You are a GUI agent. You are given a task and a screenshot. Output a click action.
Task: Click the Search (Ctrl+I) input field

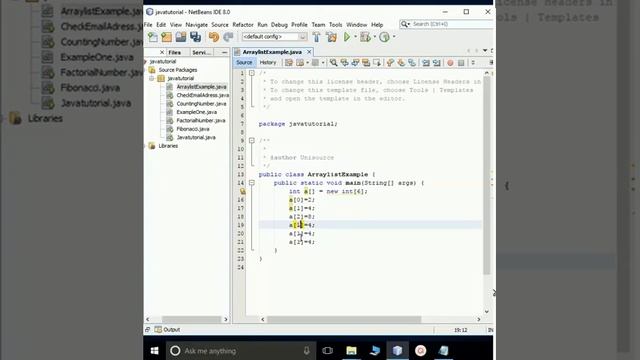(447, 24)
